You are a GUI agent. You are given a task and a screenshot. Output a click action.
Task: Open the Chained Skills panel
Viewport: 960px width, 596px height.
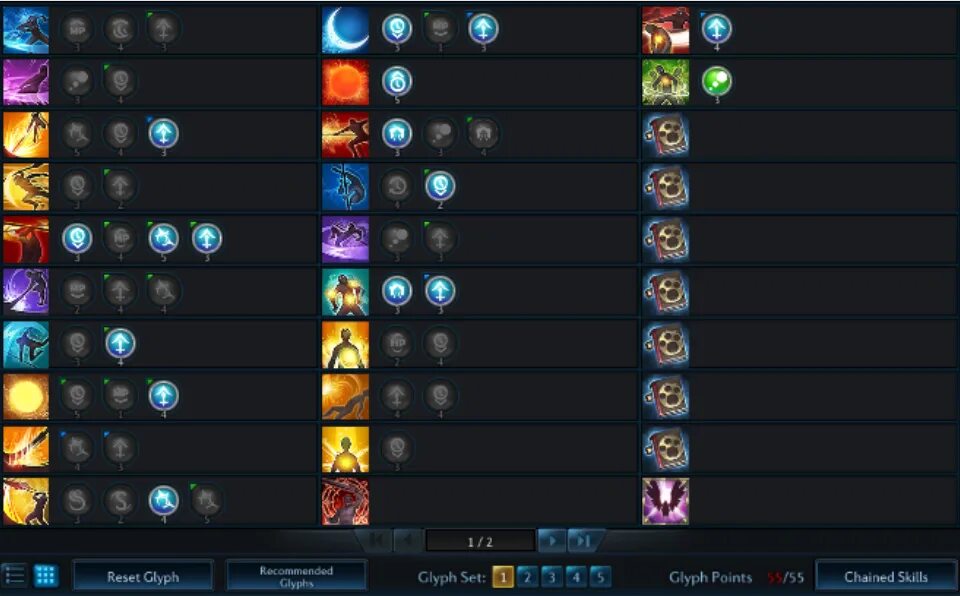pyautogui.click(x=886, y=576)
